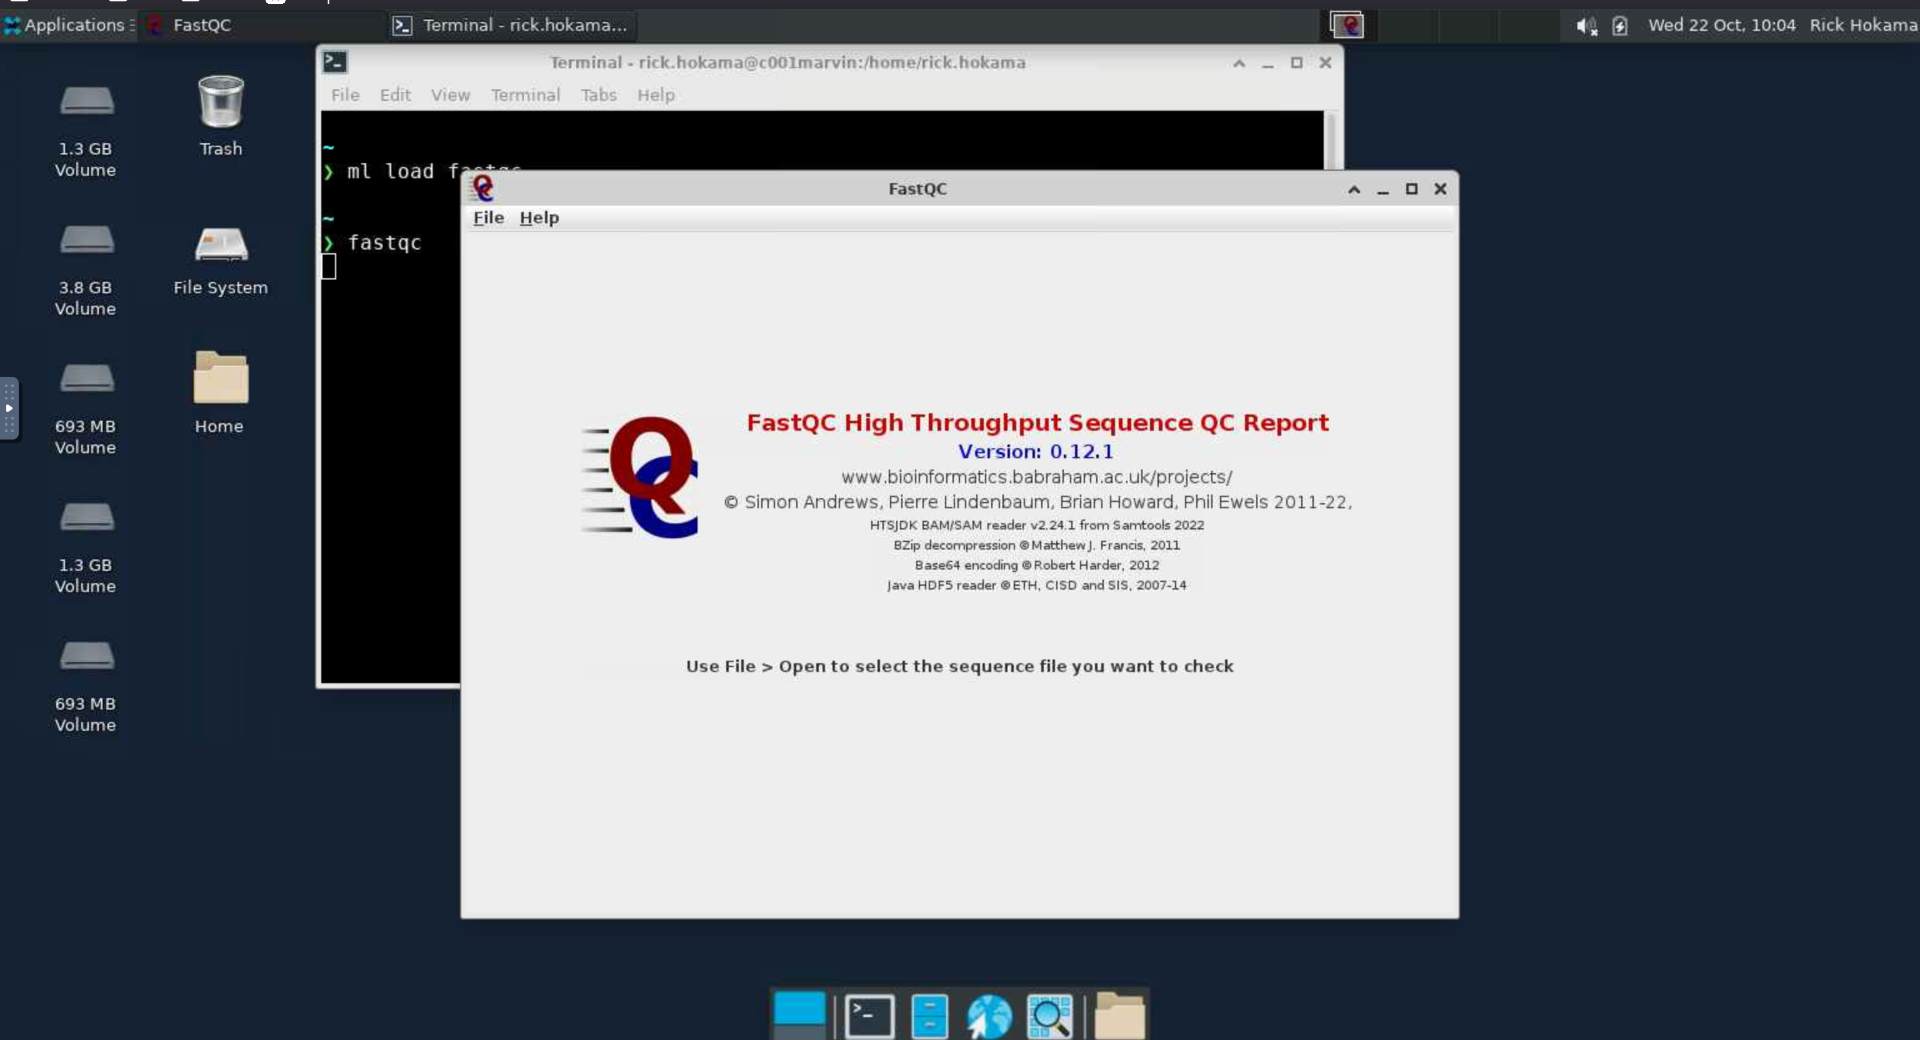Open the beige folder icon in the dock
The height and width of the screenshot is (1040, 1920).
[1121, 1015]
